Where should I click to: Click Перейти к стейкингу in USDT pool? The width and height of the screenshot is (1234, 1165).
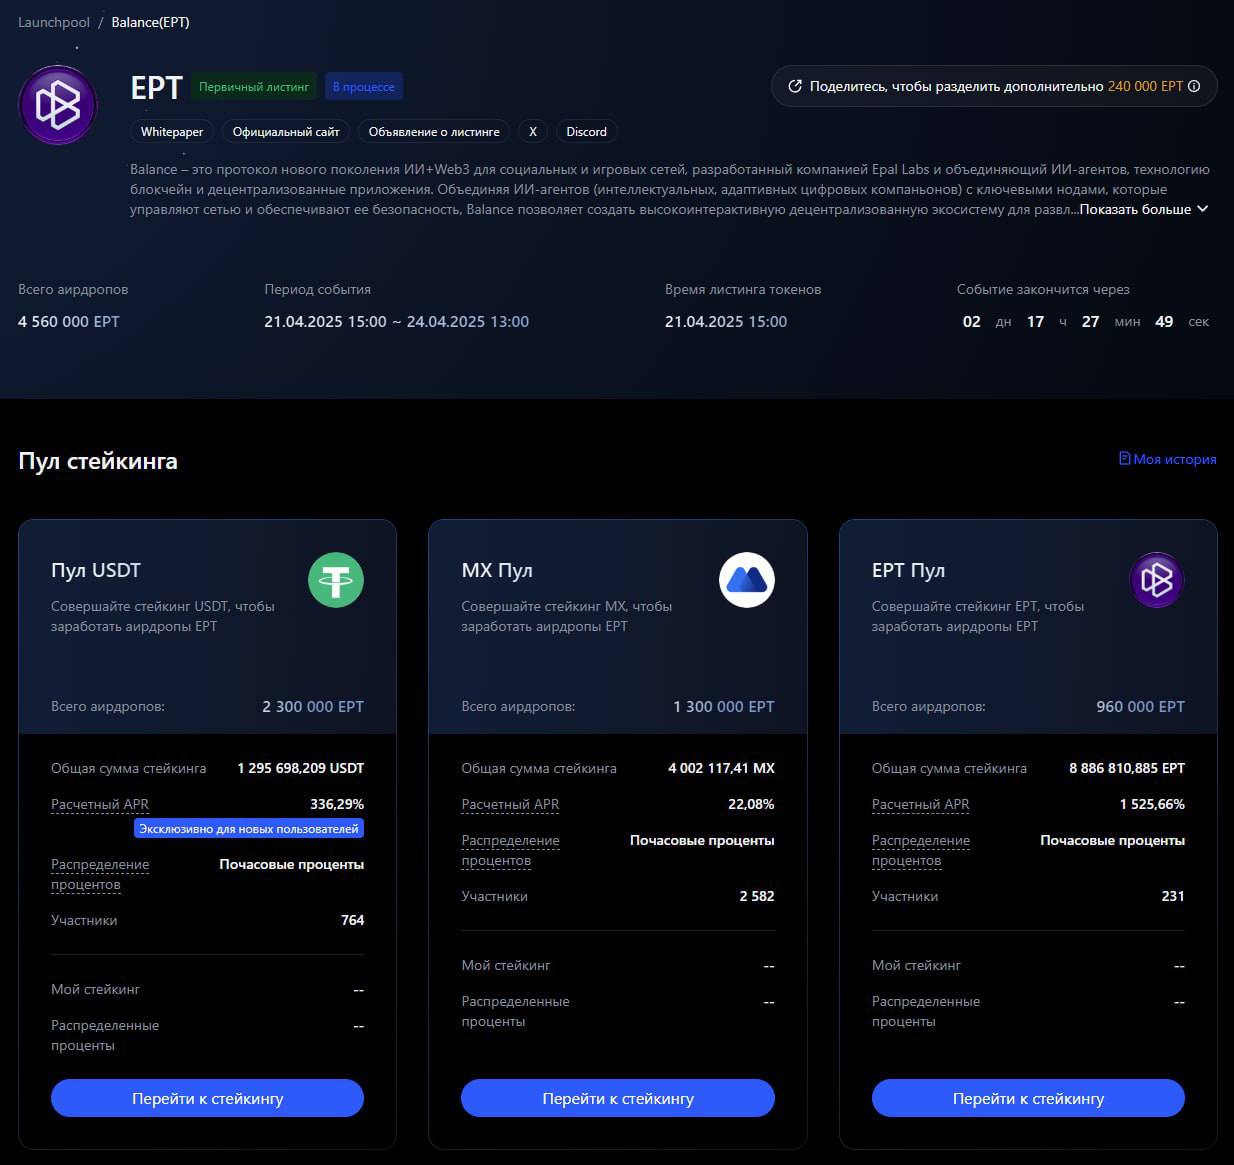207,1098
